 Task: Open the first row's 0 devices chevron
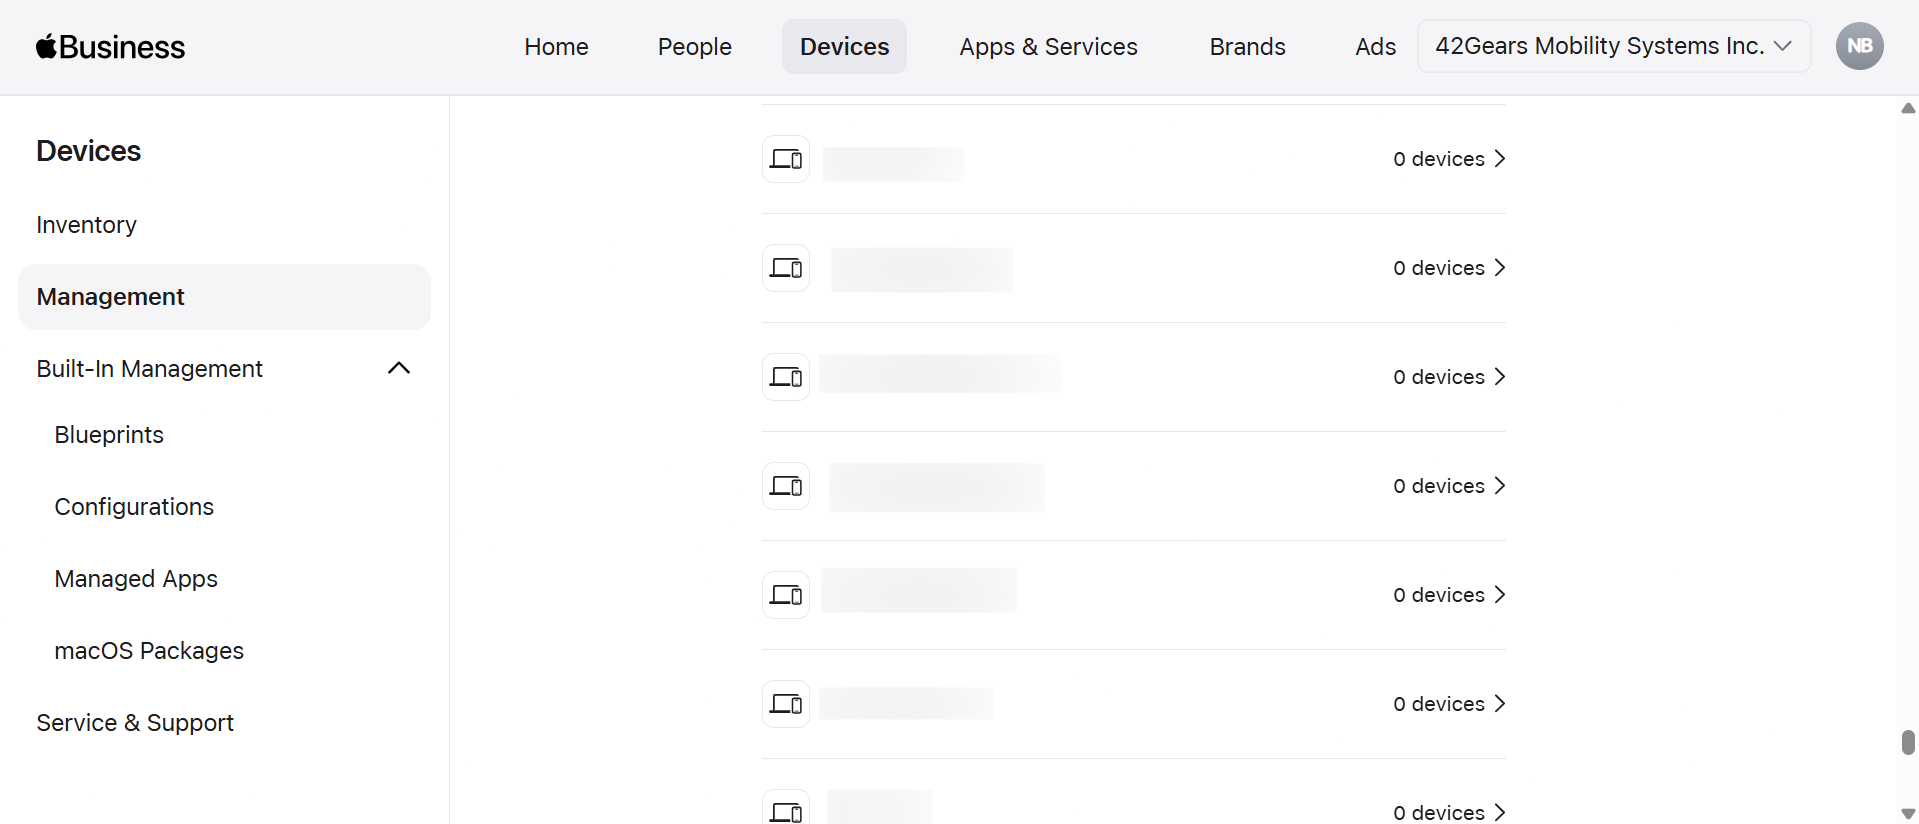coord(1499,159)
